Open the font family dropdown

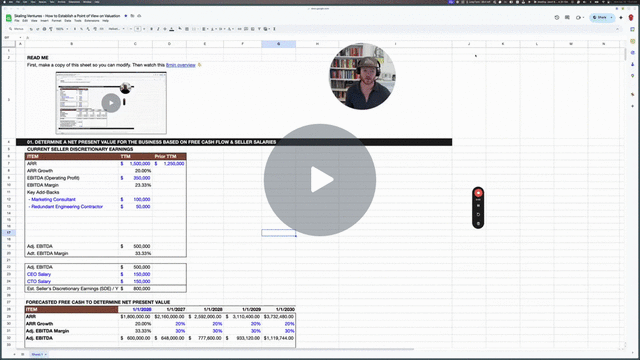click(x=116, y=29)
